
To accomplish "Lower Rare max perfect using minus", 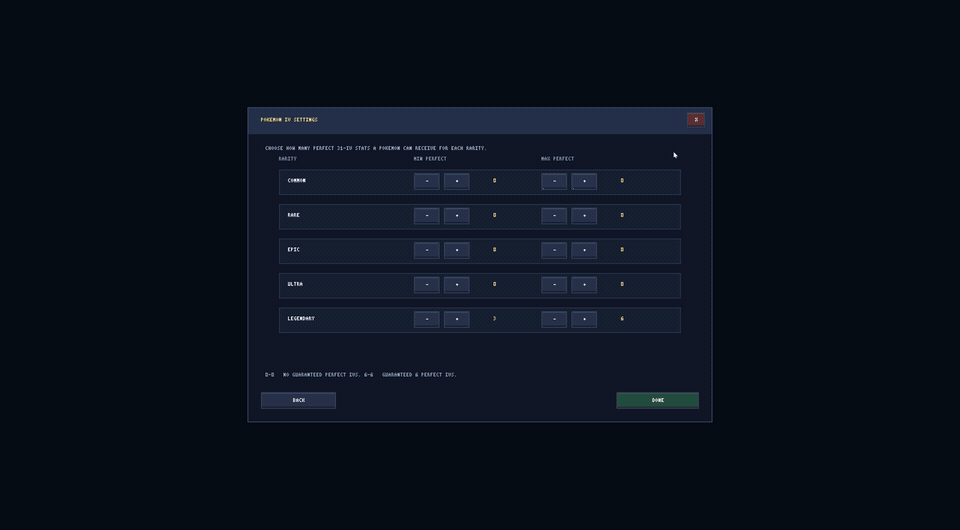I will [553, 215].
